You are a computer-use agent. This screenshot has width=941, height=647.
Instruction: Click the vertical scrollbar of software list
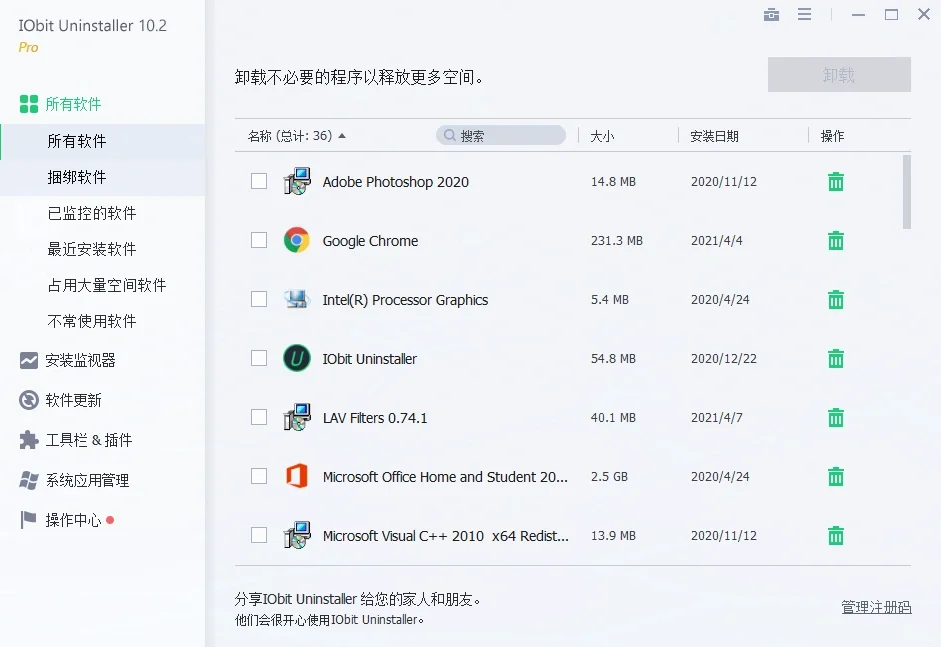point(907,191)
